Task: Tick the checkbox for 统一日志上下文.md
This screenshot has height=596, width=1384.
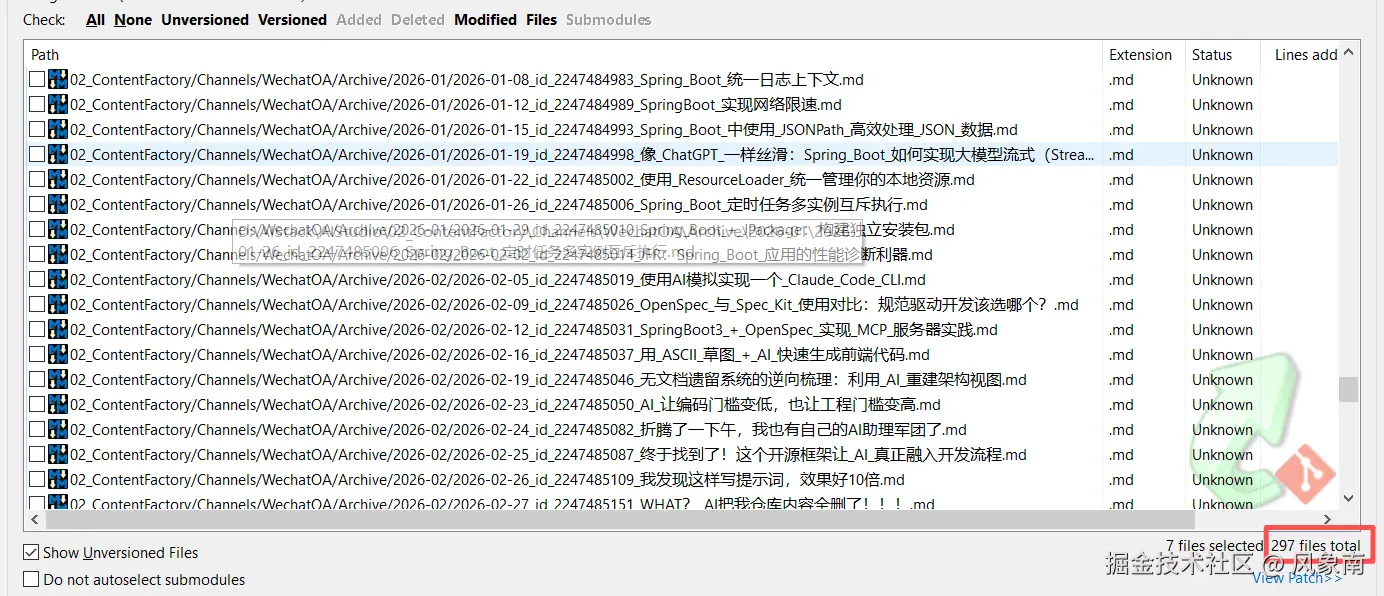Action: (37, 80)
